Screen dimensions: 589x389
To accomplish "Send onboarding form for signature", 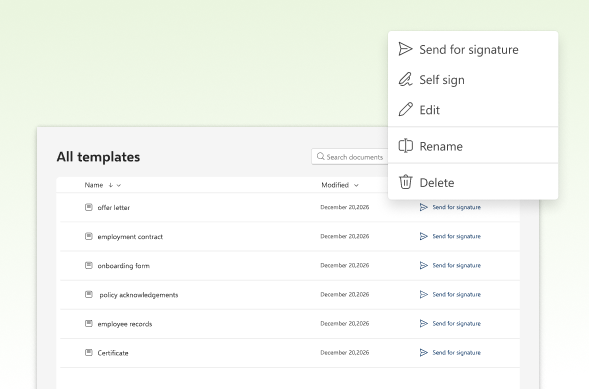I will pyautogui.click(x=456, y=265).
